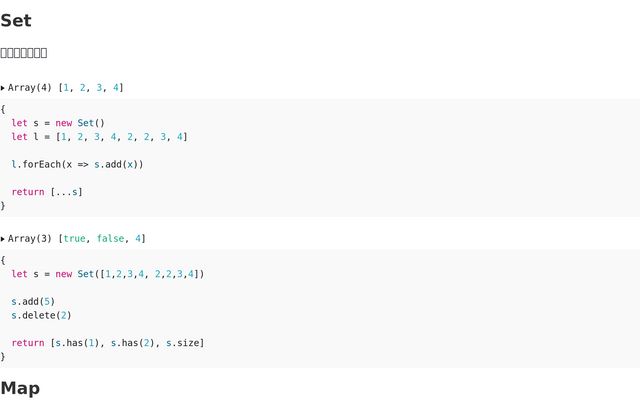Click the Map heading

click(20, 388)
